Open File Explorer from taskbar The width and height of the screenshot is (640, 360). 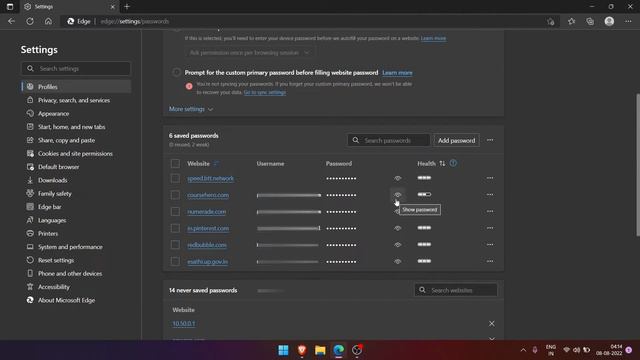pyautogui.click(x=320, y=350)
